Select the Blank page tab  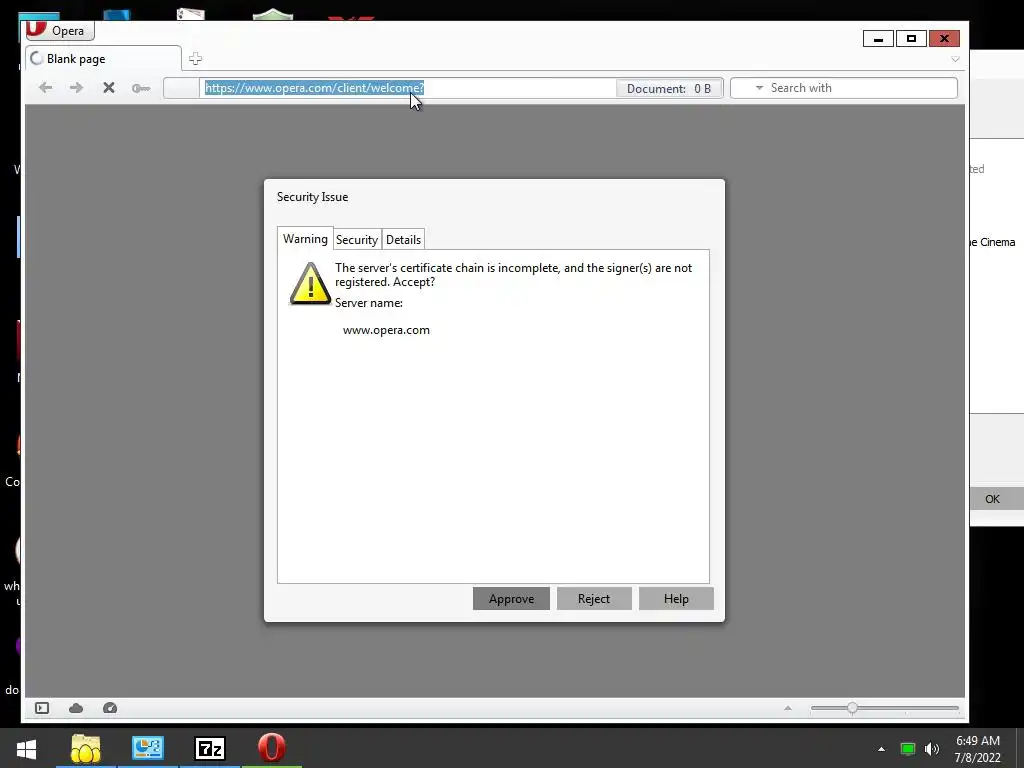[x=103, y=59]
